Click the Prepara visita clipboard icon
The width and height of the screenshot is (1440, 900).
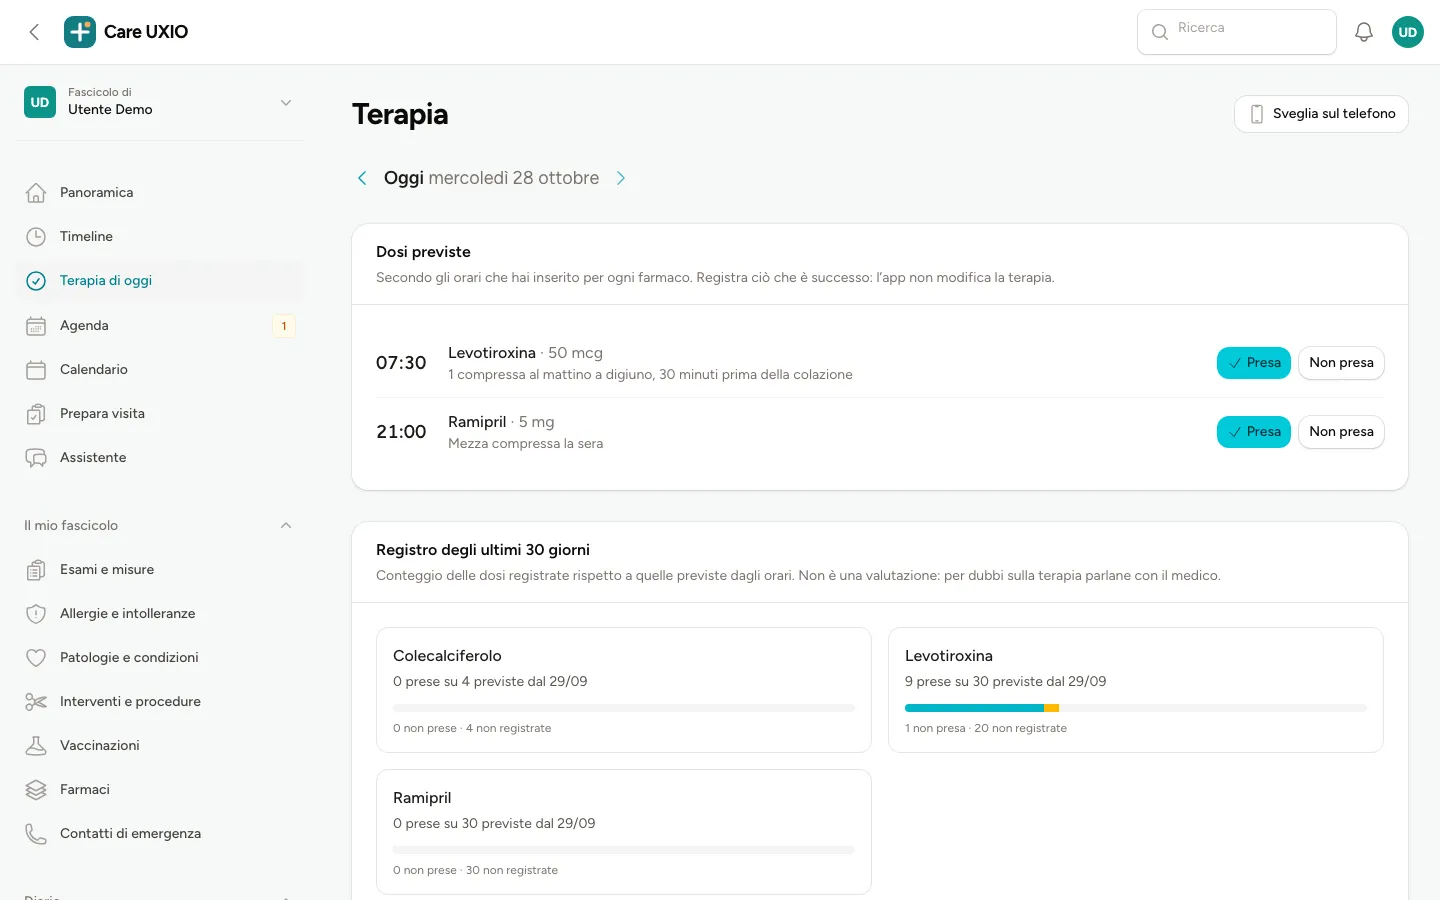(36, 414)
